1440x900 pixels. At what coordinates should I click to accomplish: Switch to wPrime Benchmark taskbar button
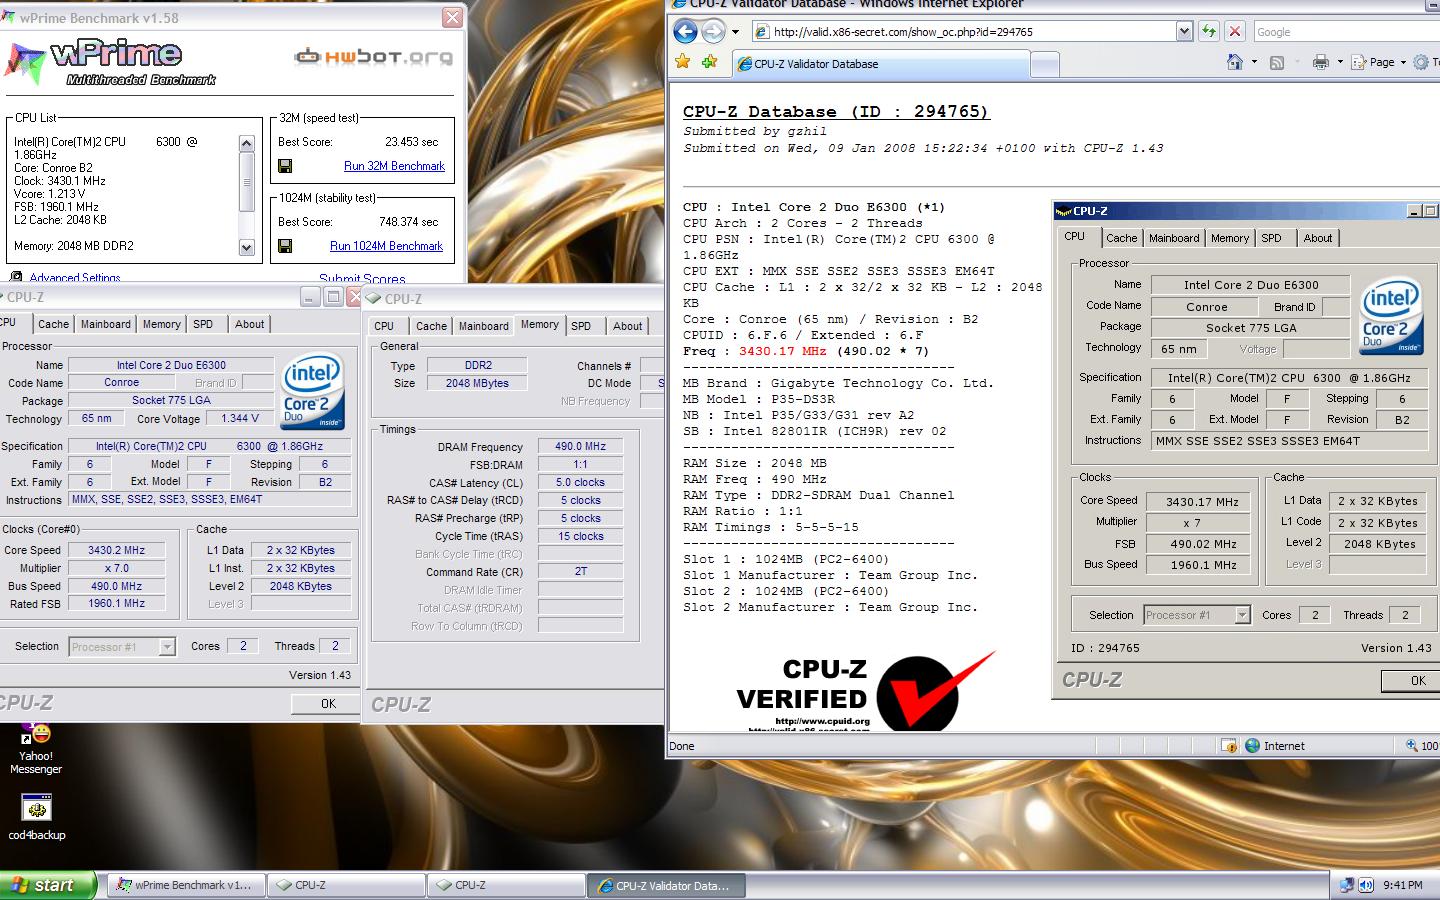click(187, 885)
